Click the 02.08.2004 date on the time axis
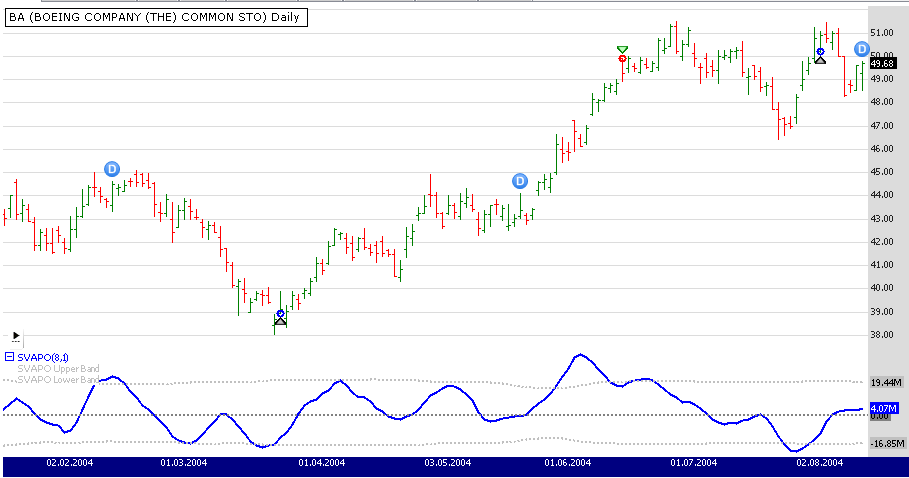The image size is (909, 478). point(820,463)
